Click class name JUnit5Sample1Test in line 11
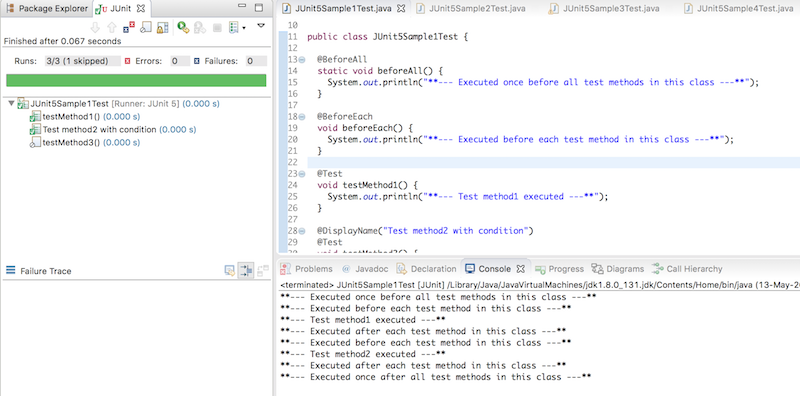This screenshot has width=800, height=396. [x=416, y=37]
